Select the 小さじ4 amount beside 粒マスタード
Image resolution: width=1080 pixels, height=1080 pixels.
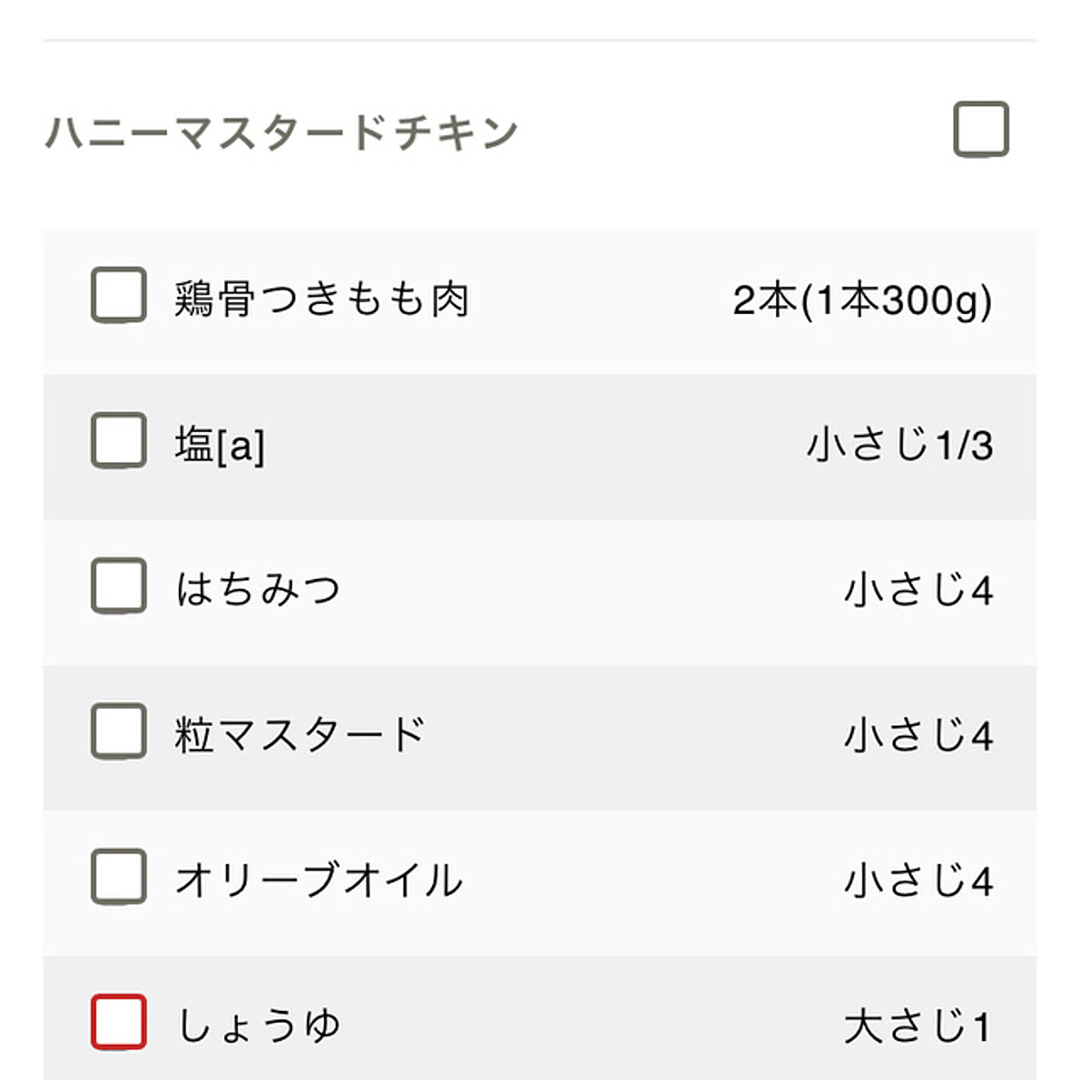point(918,735)
